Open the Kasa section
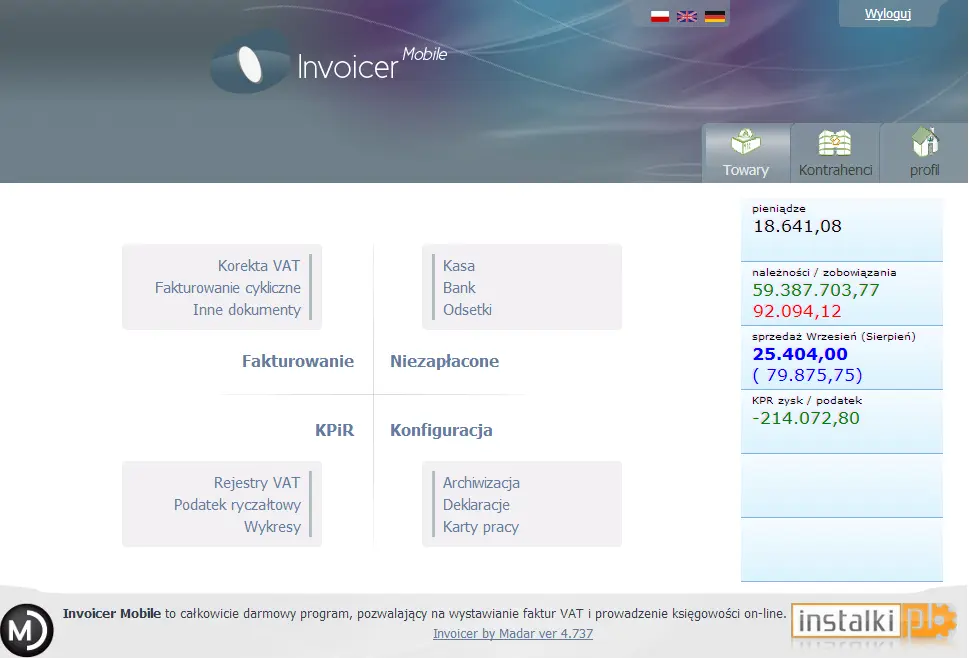The height and width of the screenshot is (658, 969). point(459,266)
